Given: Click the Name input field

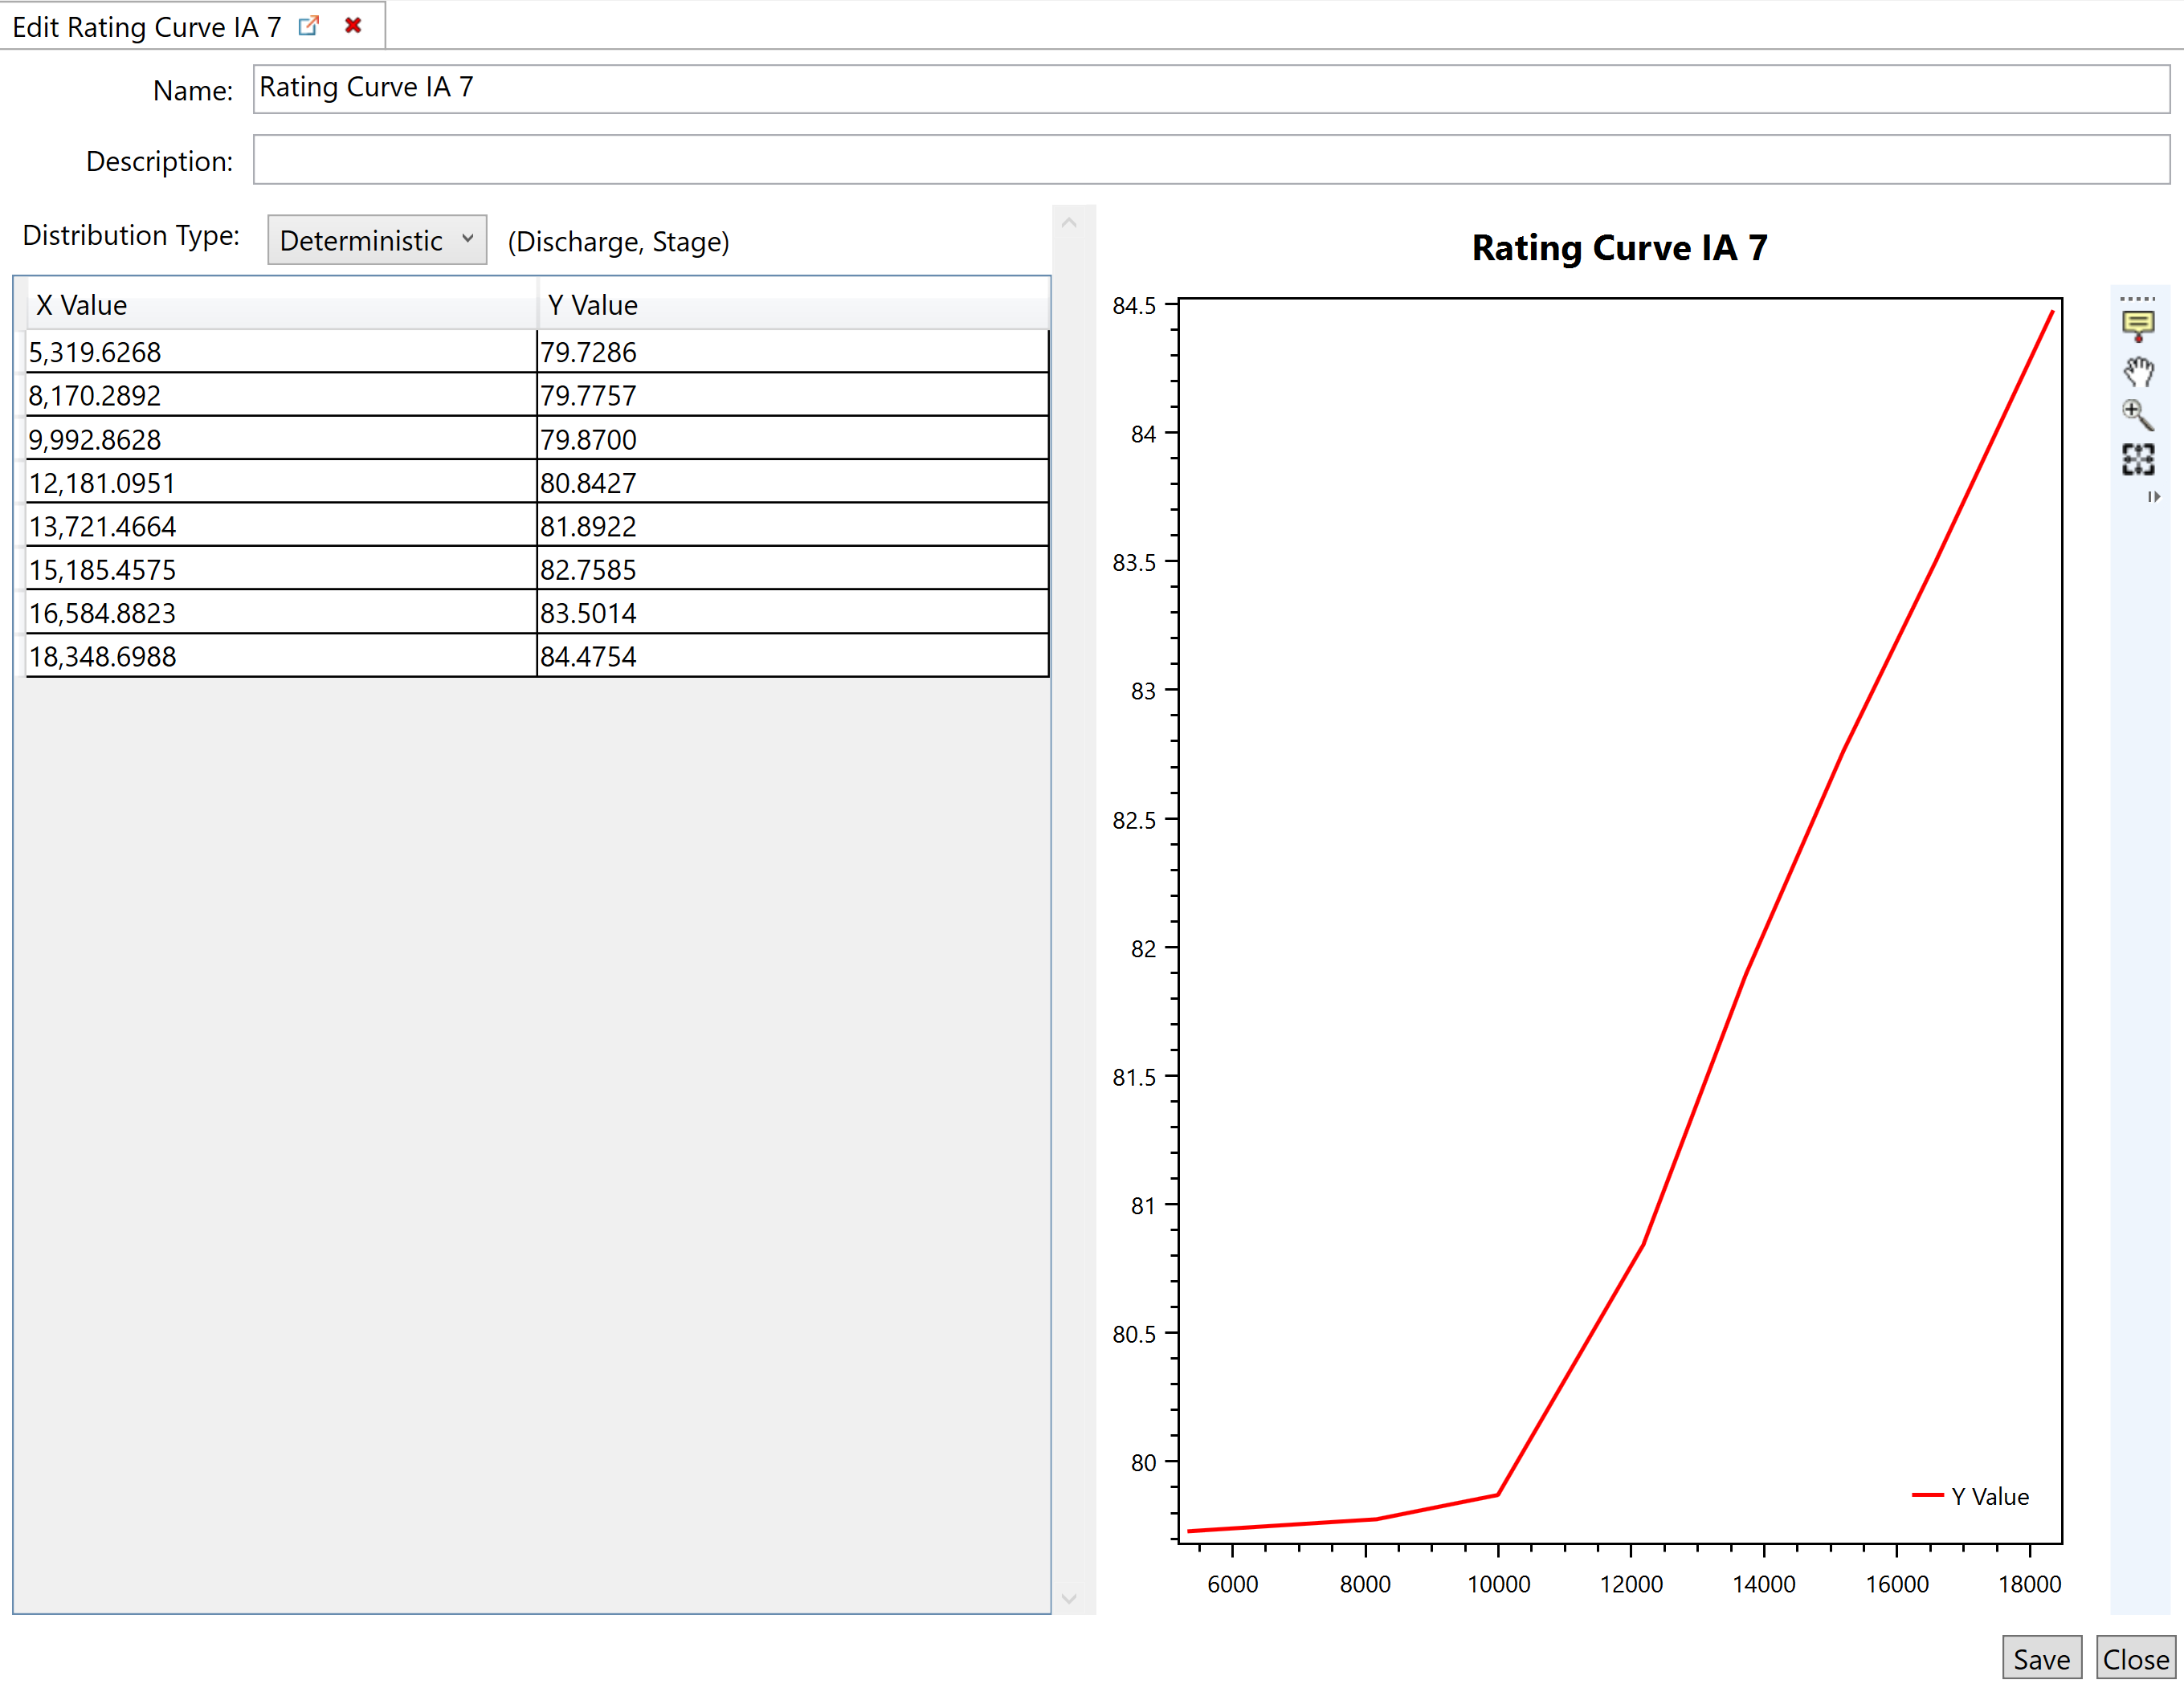Looking at the screenshot, I should point(1211,89).
